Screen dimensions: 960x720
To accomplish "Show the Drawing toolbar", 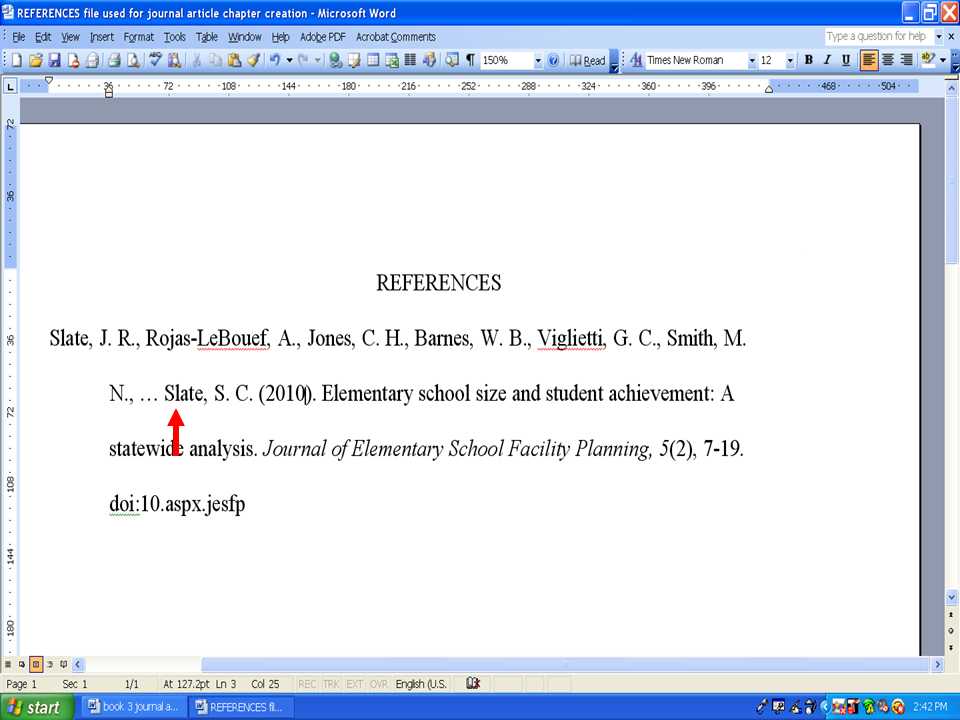I will (429, 60).
